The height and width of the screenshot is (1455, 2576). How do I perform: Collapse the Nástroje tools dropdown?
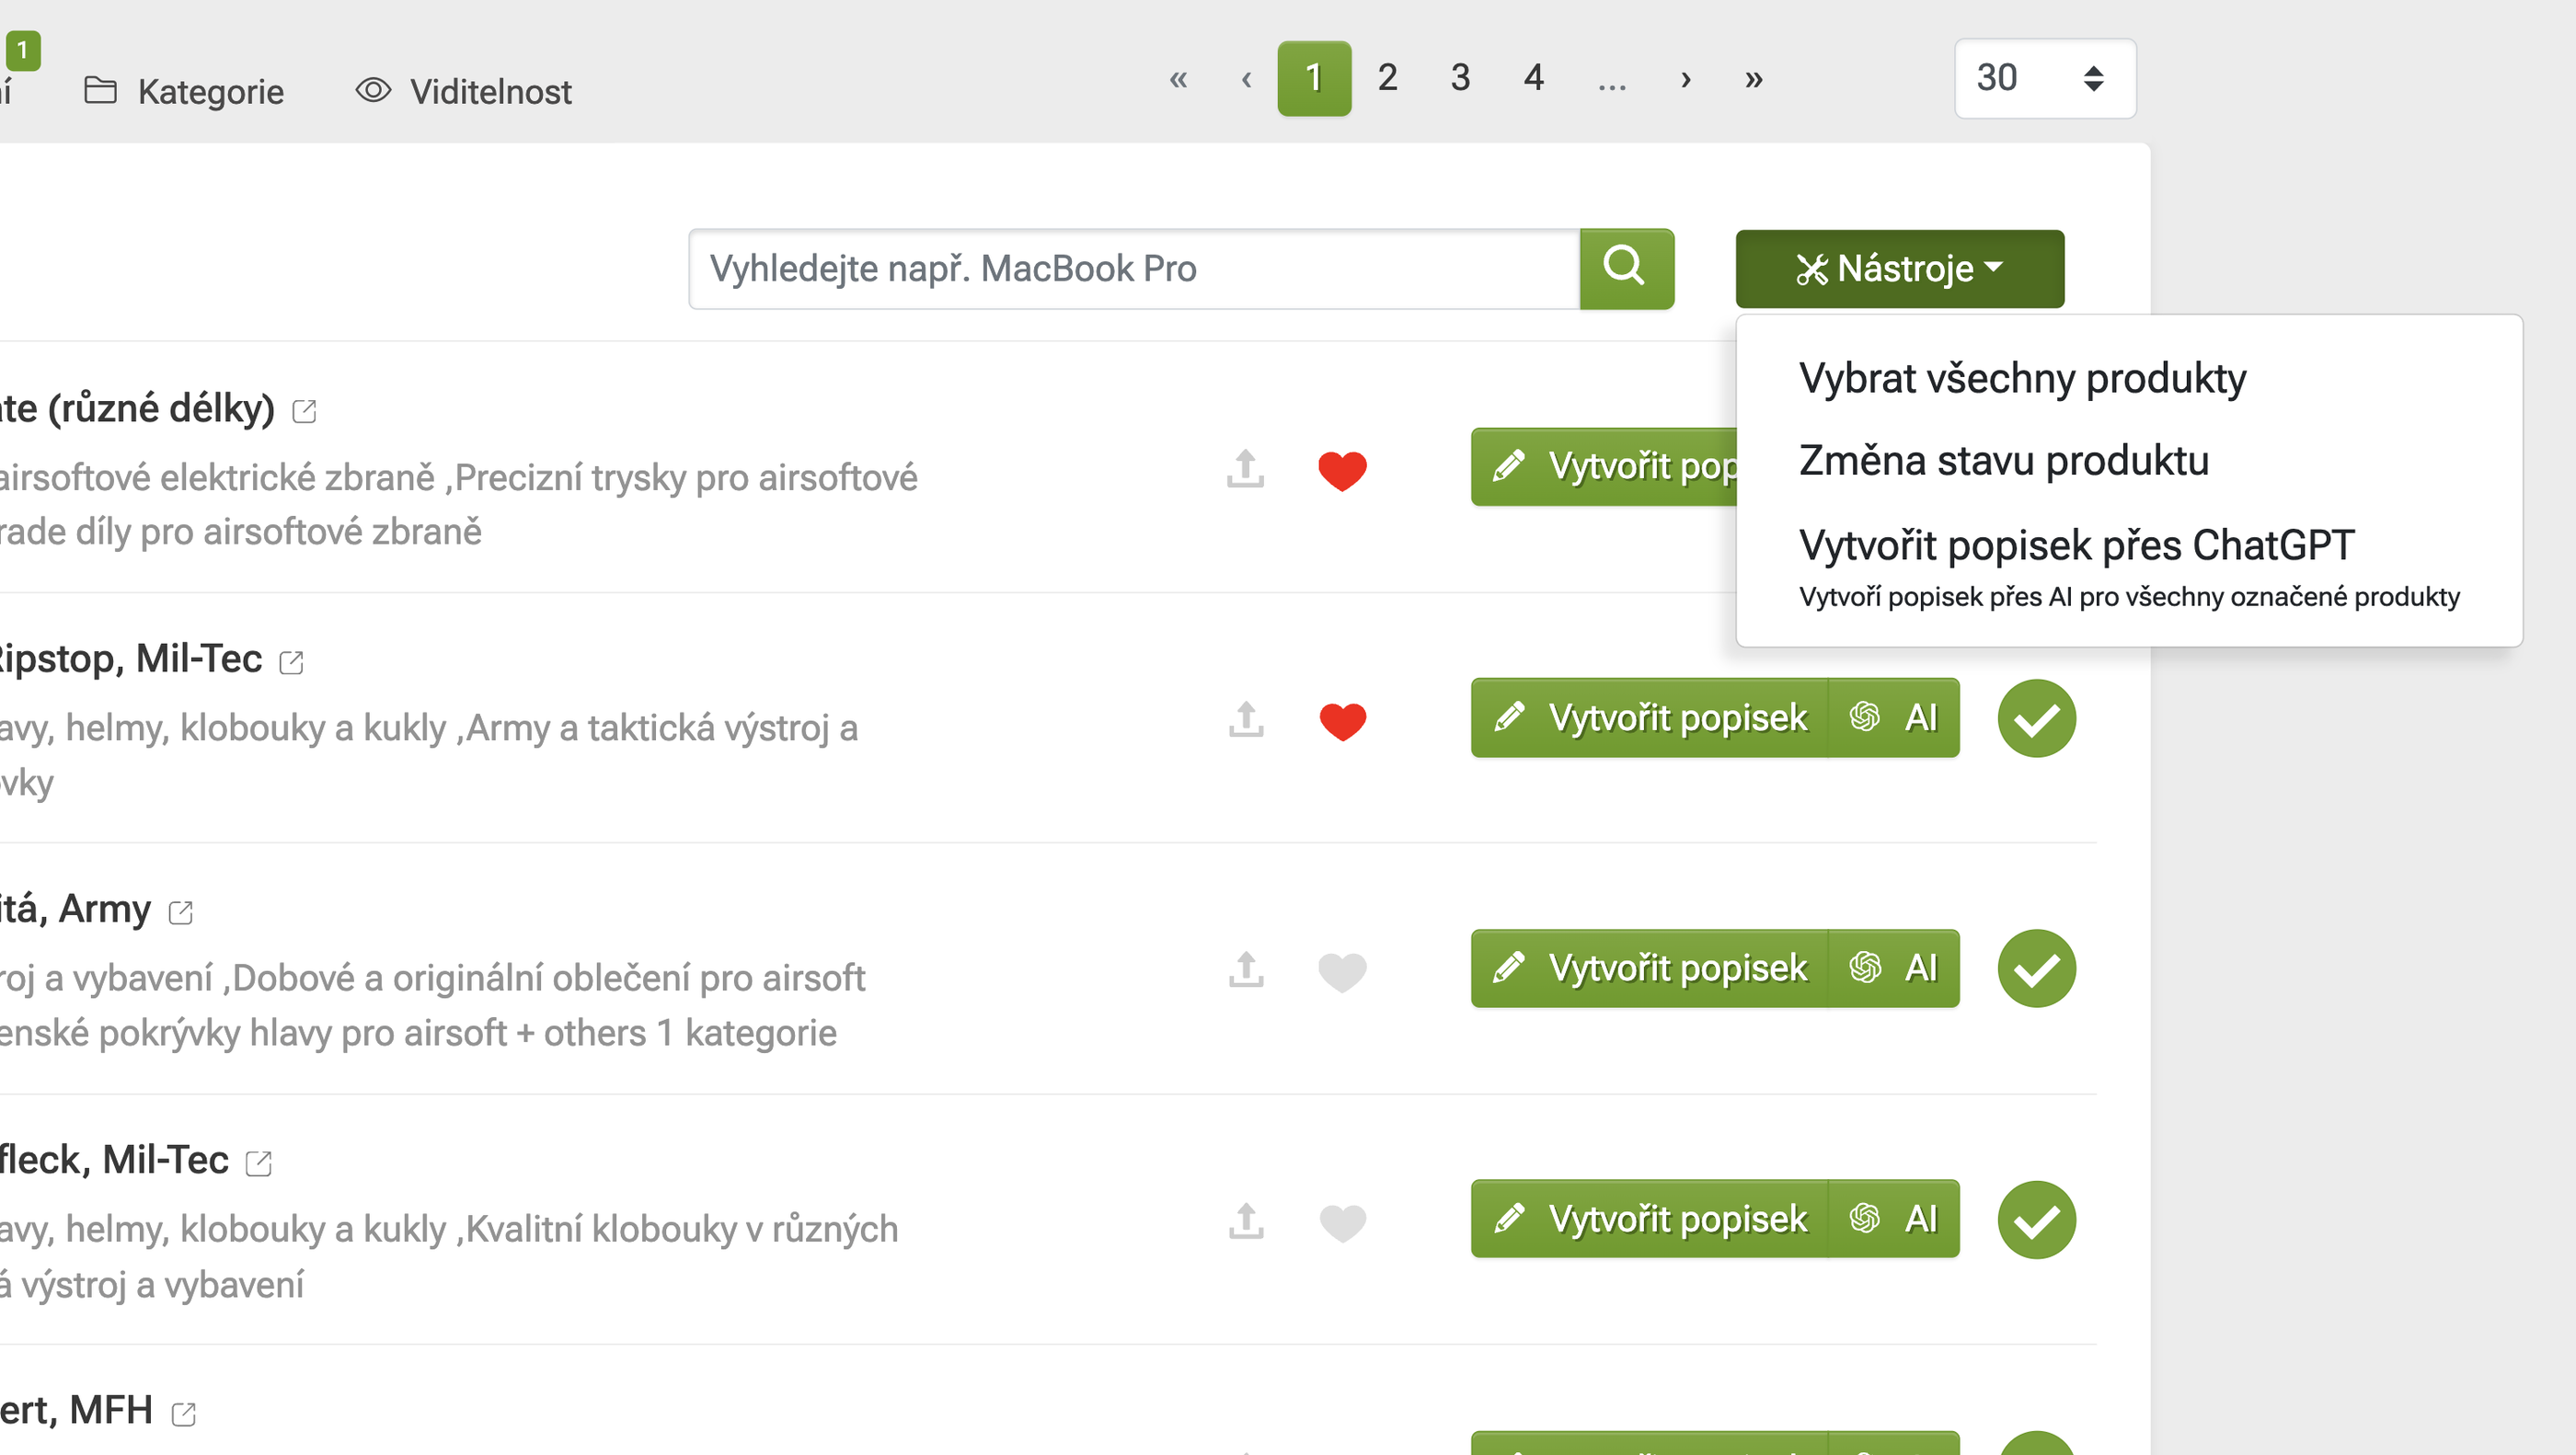coord(1899,268)
